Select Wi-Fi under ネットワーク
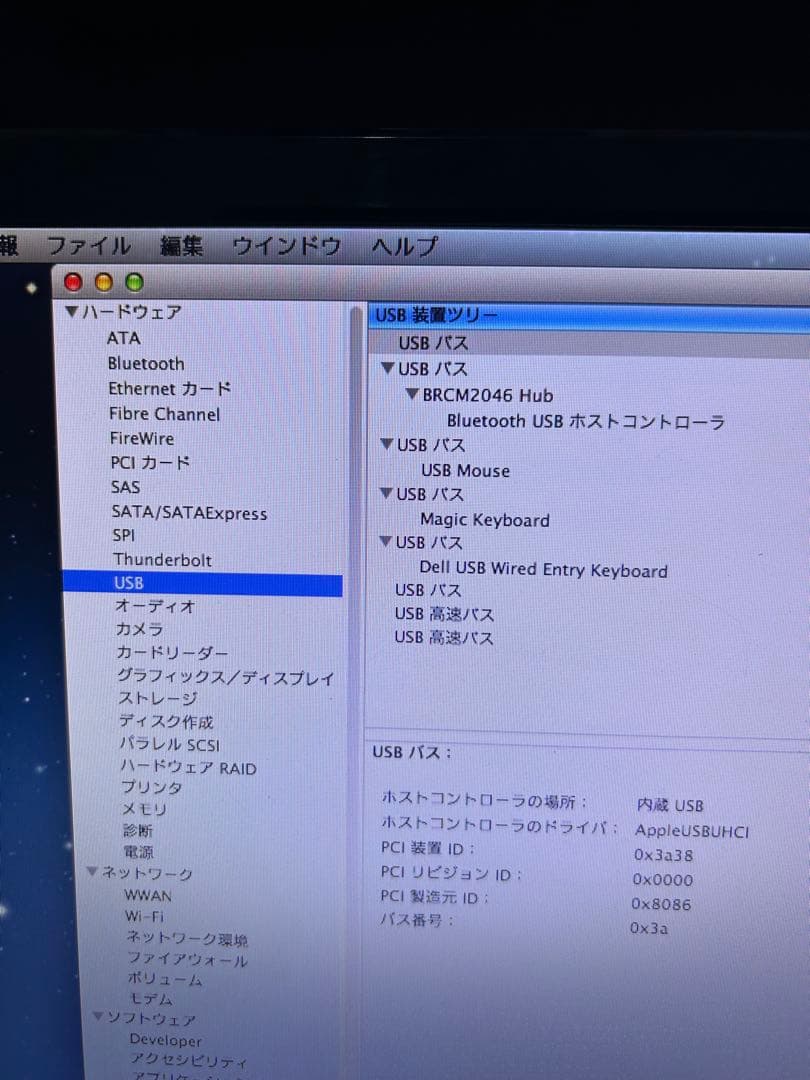This screenshot has height=1080, width=810. (143, 917)
